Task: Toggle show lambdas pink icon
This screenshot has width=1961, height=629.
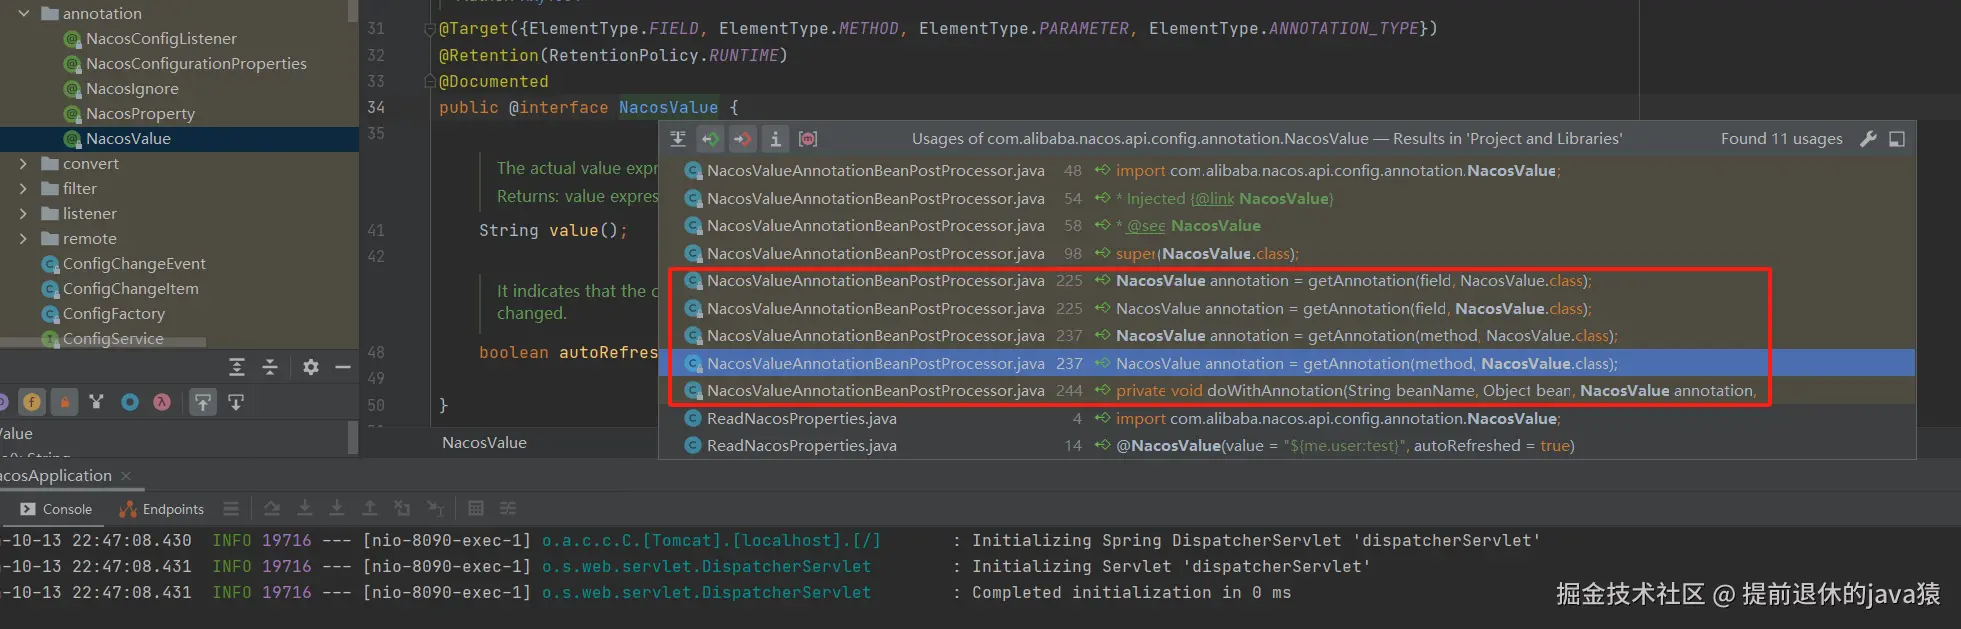Action: coord(162,402)
